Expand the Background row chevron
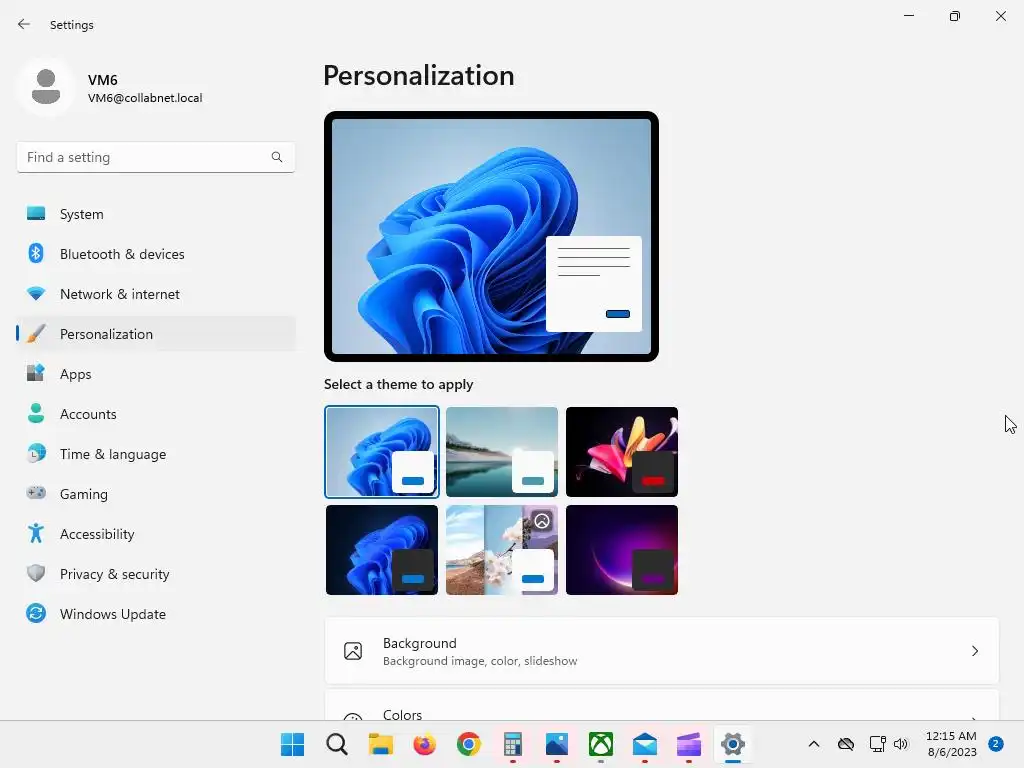The height and width of the screenshot is (768, 1024). coord(974,651)
